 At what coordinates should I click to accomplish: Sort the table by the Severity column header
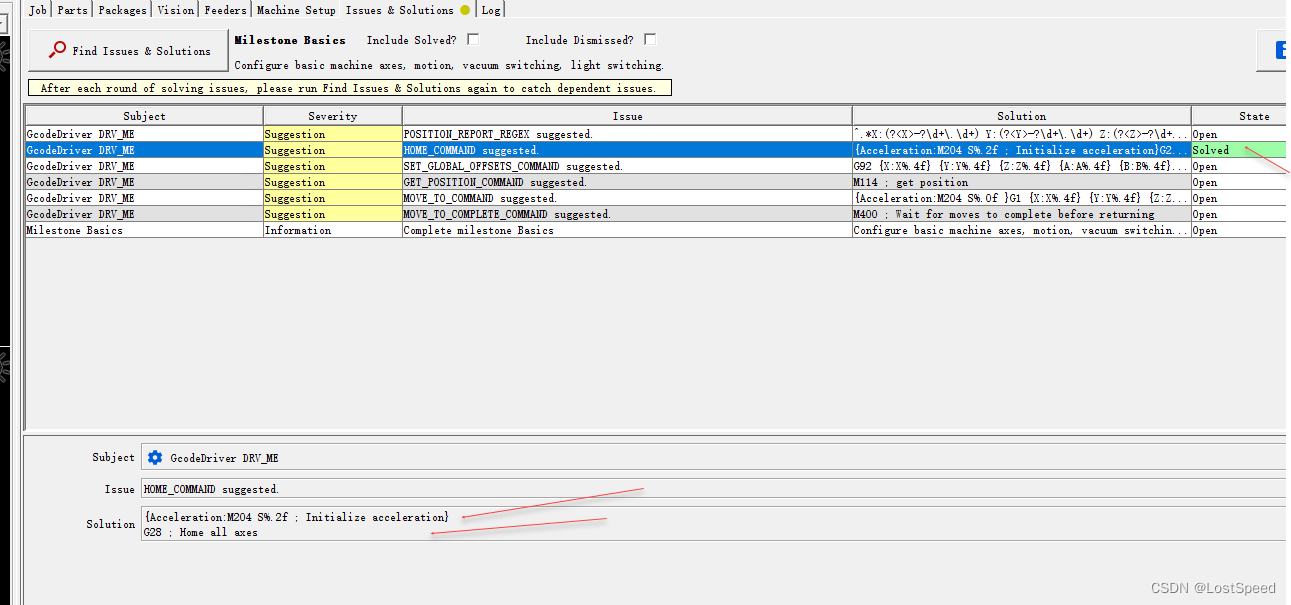(x=331, y=114)
